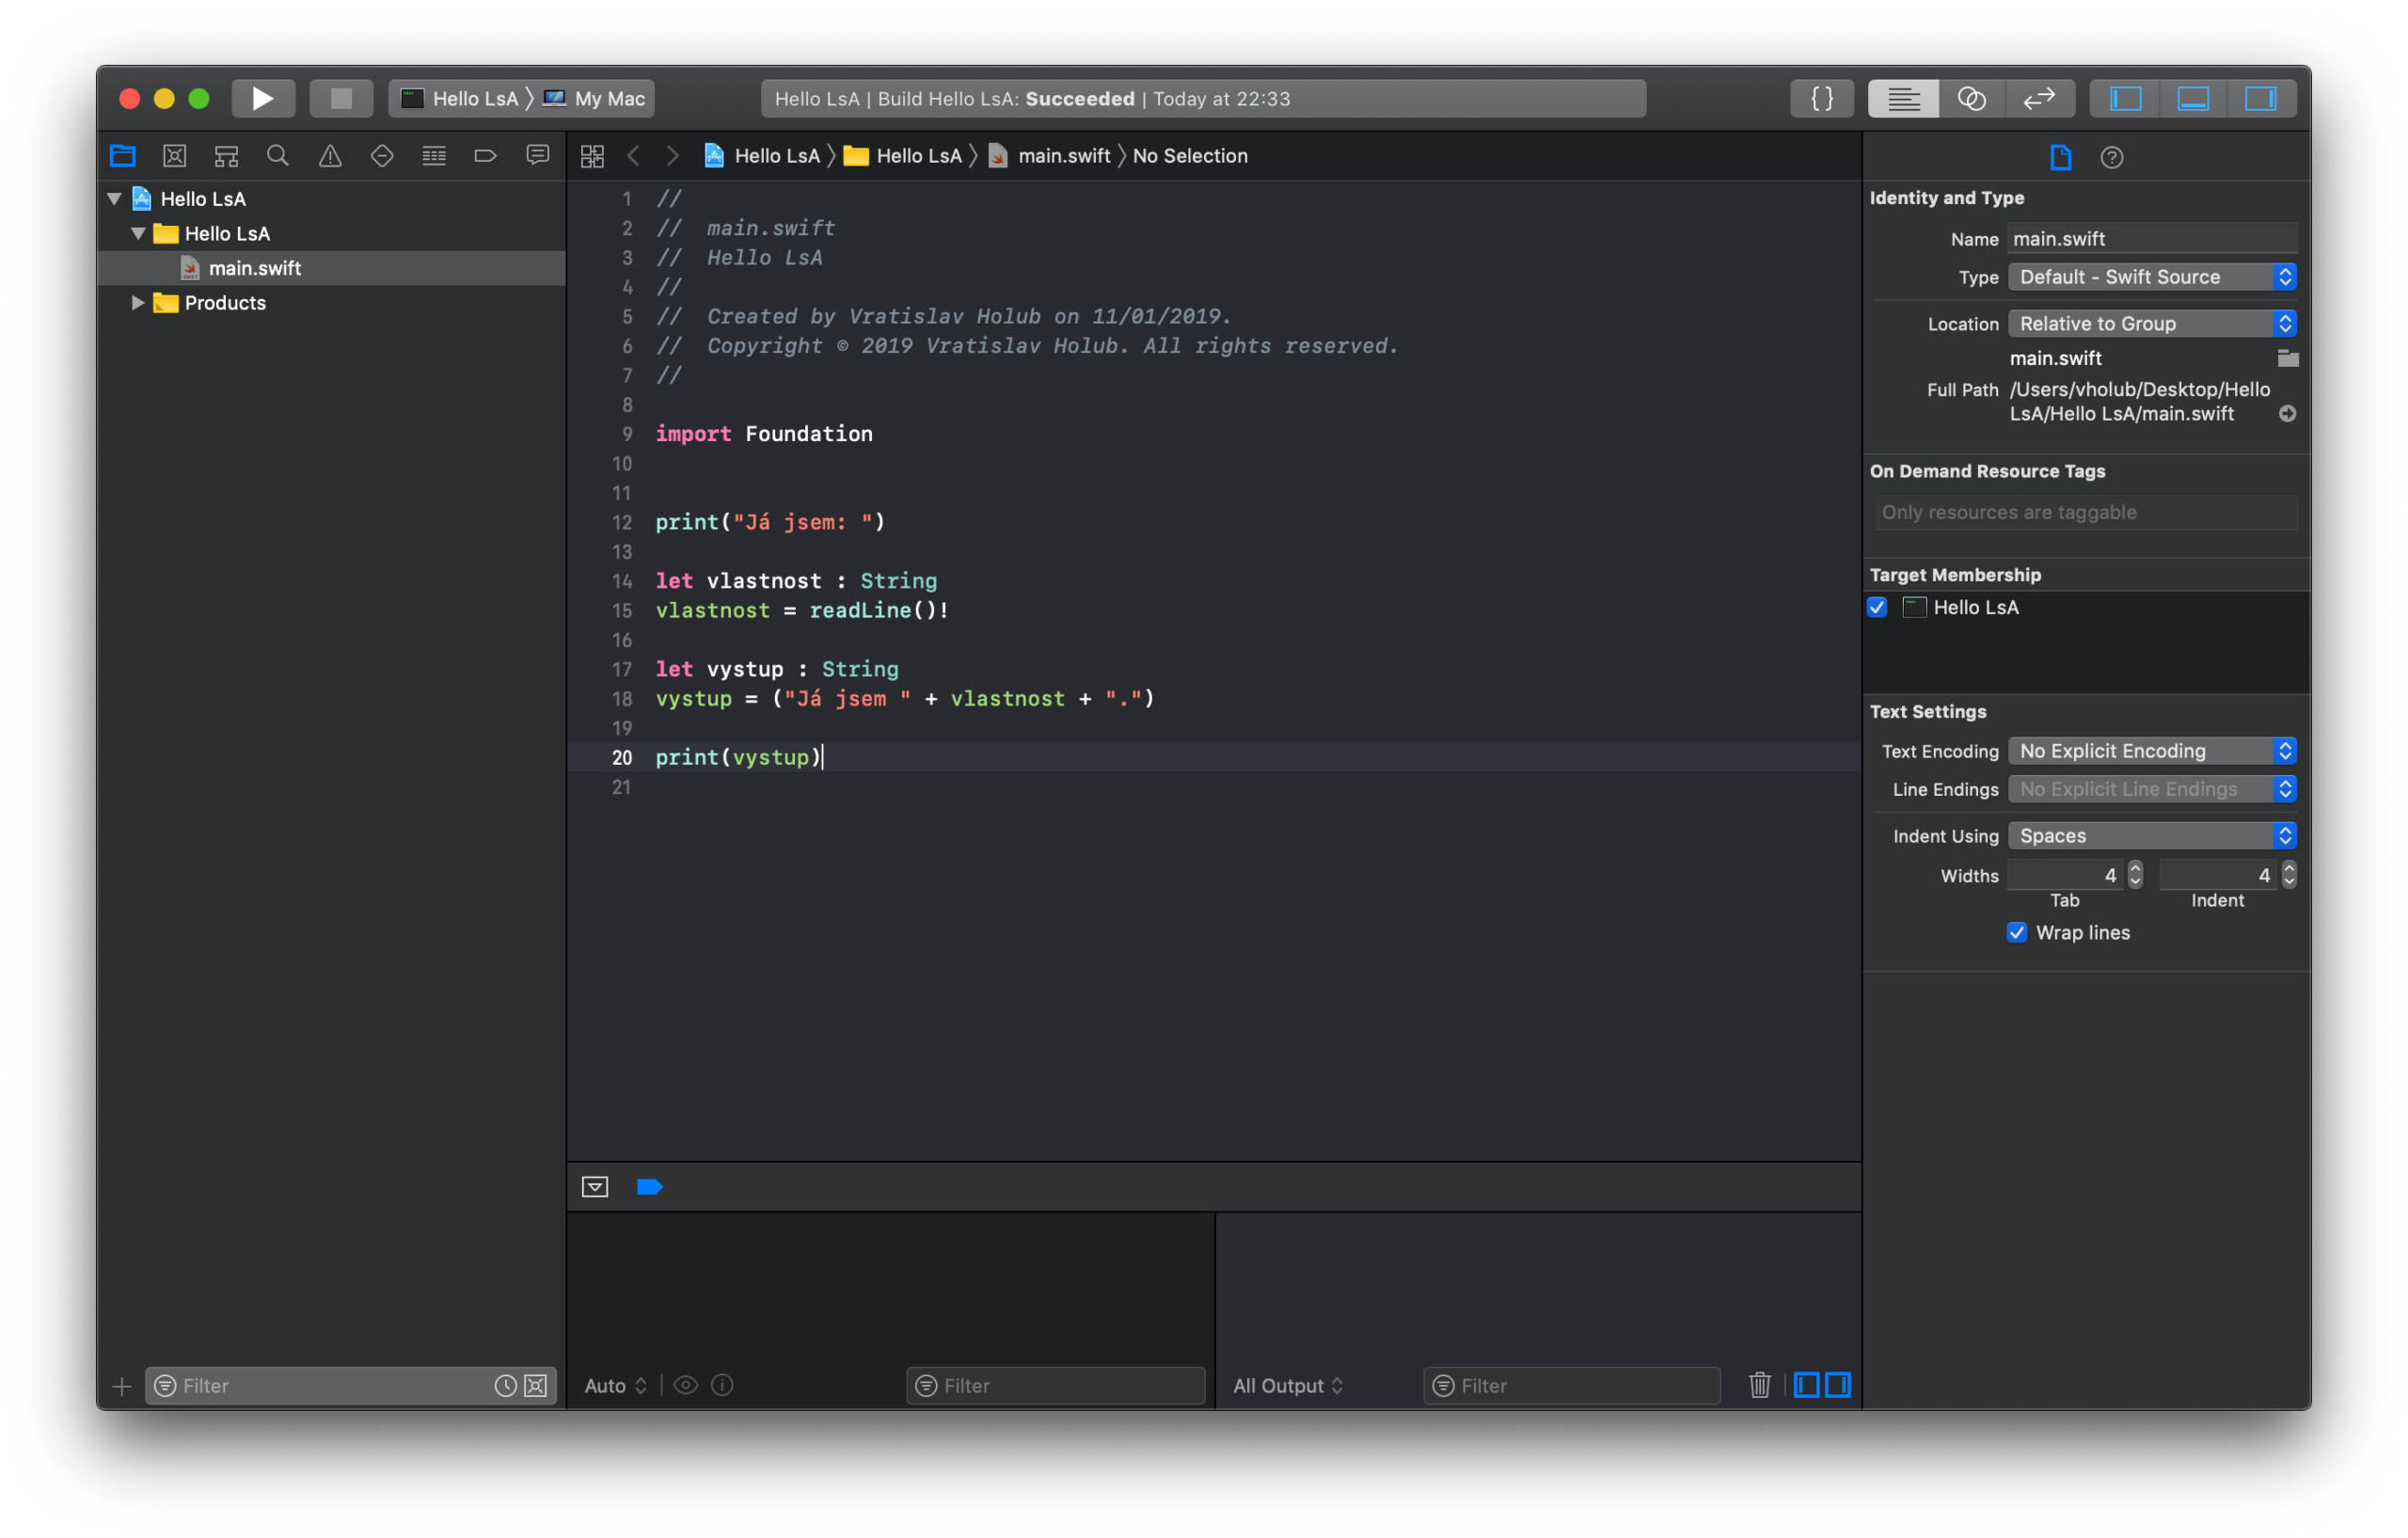Open the Library curly braces button
2408x1538 pixels.
point(1821,98)
